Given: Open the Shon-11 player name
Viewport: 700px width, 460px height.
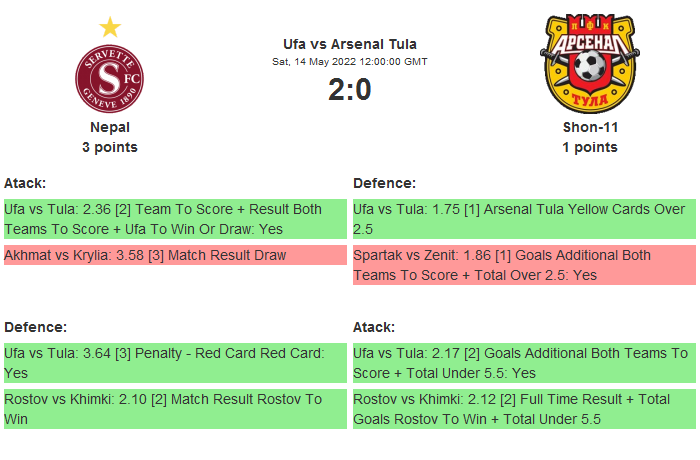Looking at the screenshot, I should 590,127.
